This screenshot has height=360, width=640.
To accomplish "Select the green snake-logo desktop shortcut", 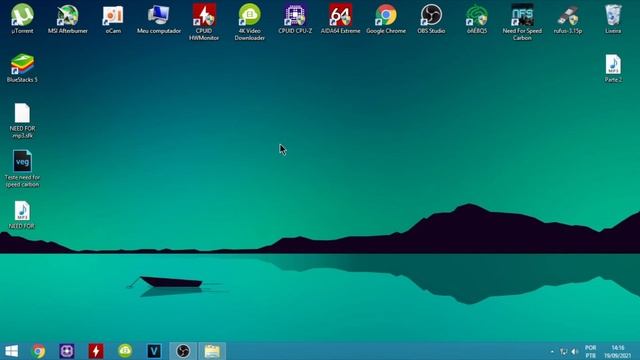I will (477, 19).
